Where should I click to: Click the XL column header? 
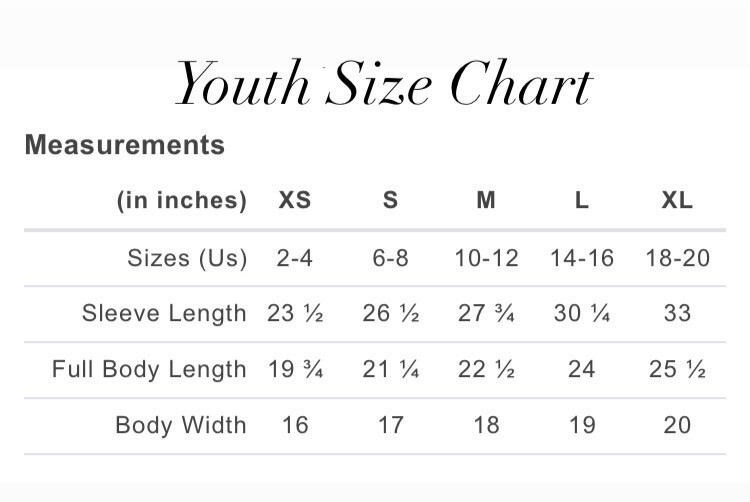677,200
